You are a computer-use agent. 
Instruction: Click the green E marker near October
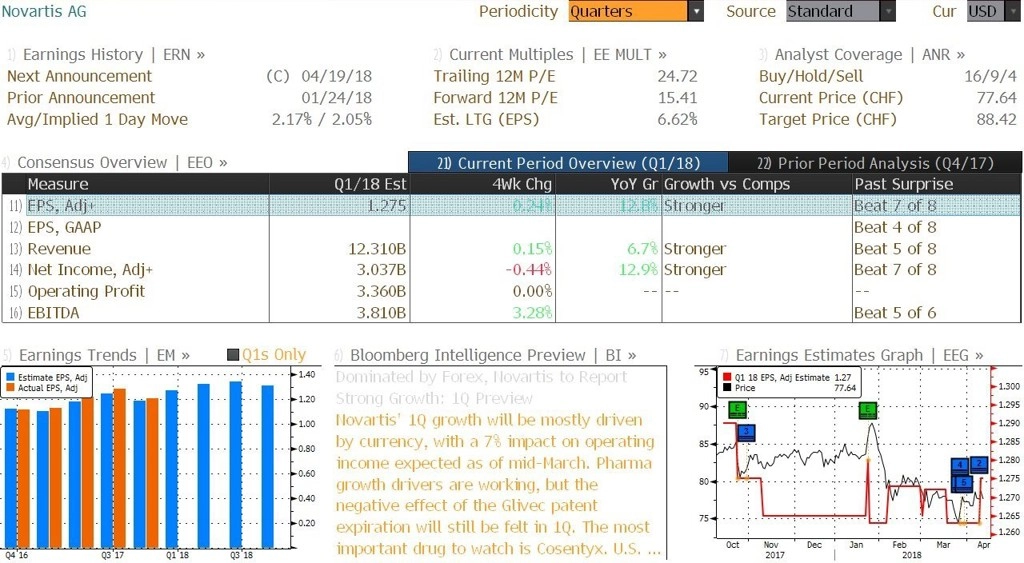737,410
